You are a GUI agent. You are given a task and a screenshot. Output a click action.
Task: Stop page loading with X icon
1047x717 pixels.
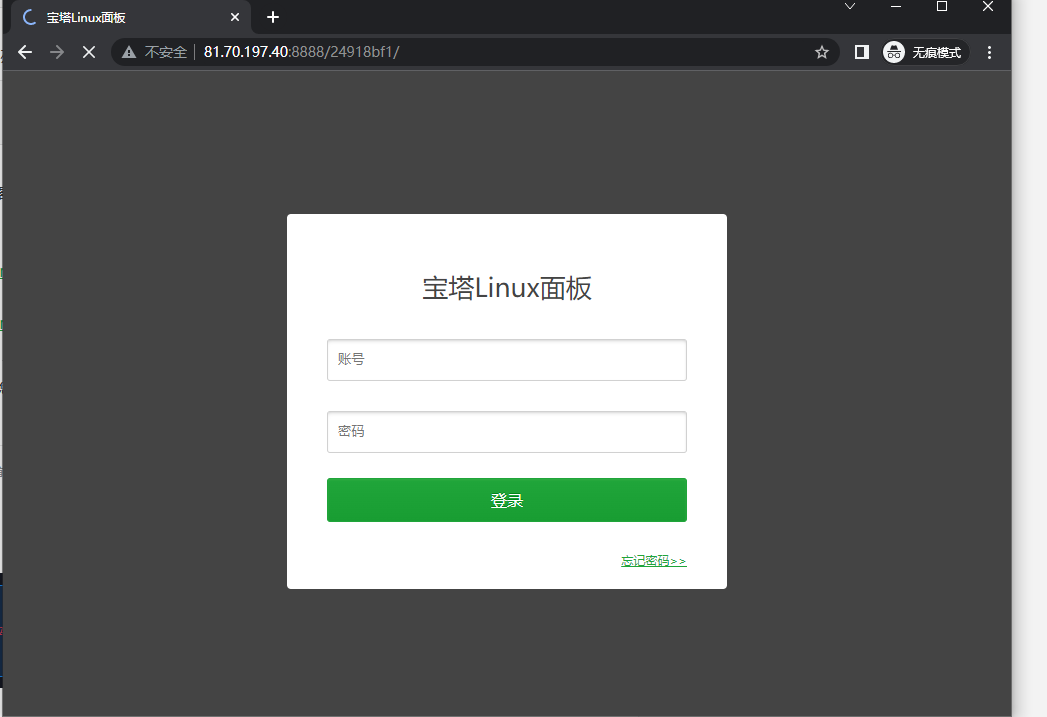point(89,52)
